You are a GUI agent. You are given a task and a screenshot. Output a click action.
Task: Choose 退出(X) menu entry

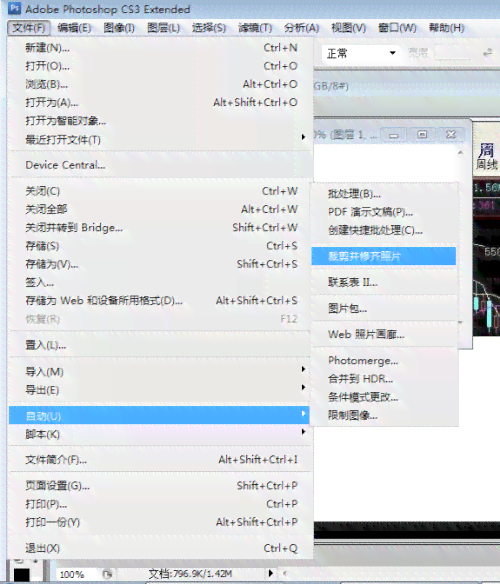pyautogui.click(x=160, y=548)
